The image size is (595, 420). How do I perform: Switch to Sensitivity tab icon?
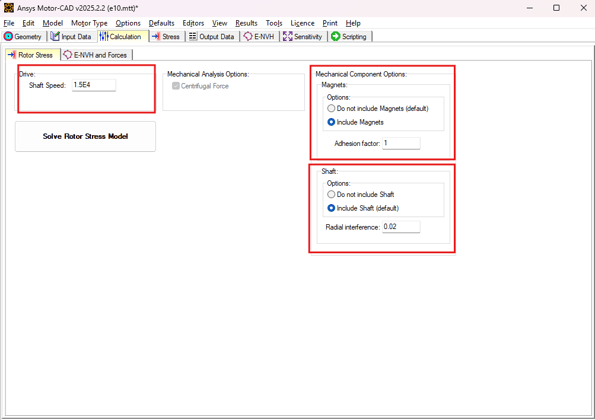point(287,36)
